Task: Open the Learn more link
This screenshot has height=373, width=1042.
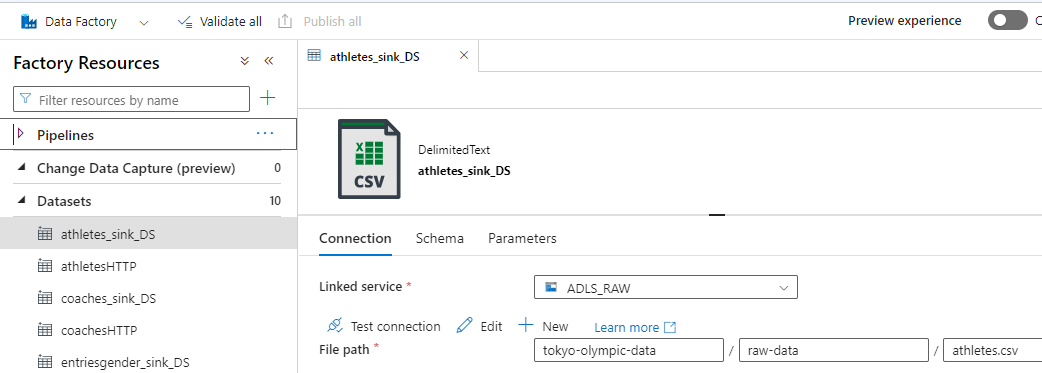Action: pyautogui.click(x=635, y=327)
